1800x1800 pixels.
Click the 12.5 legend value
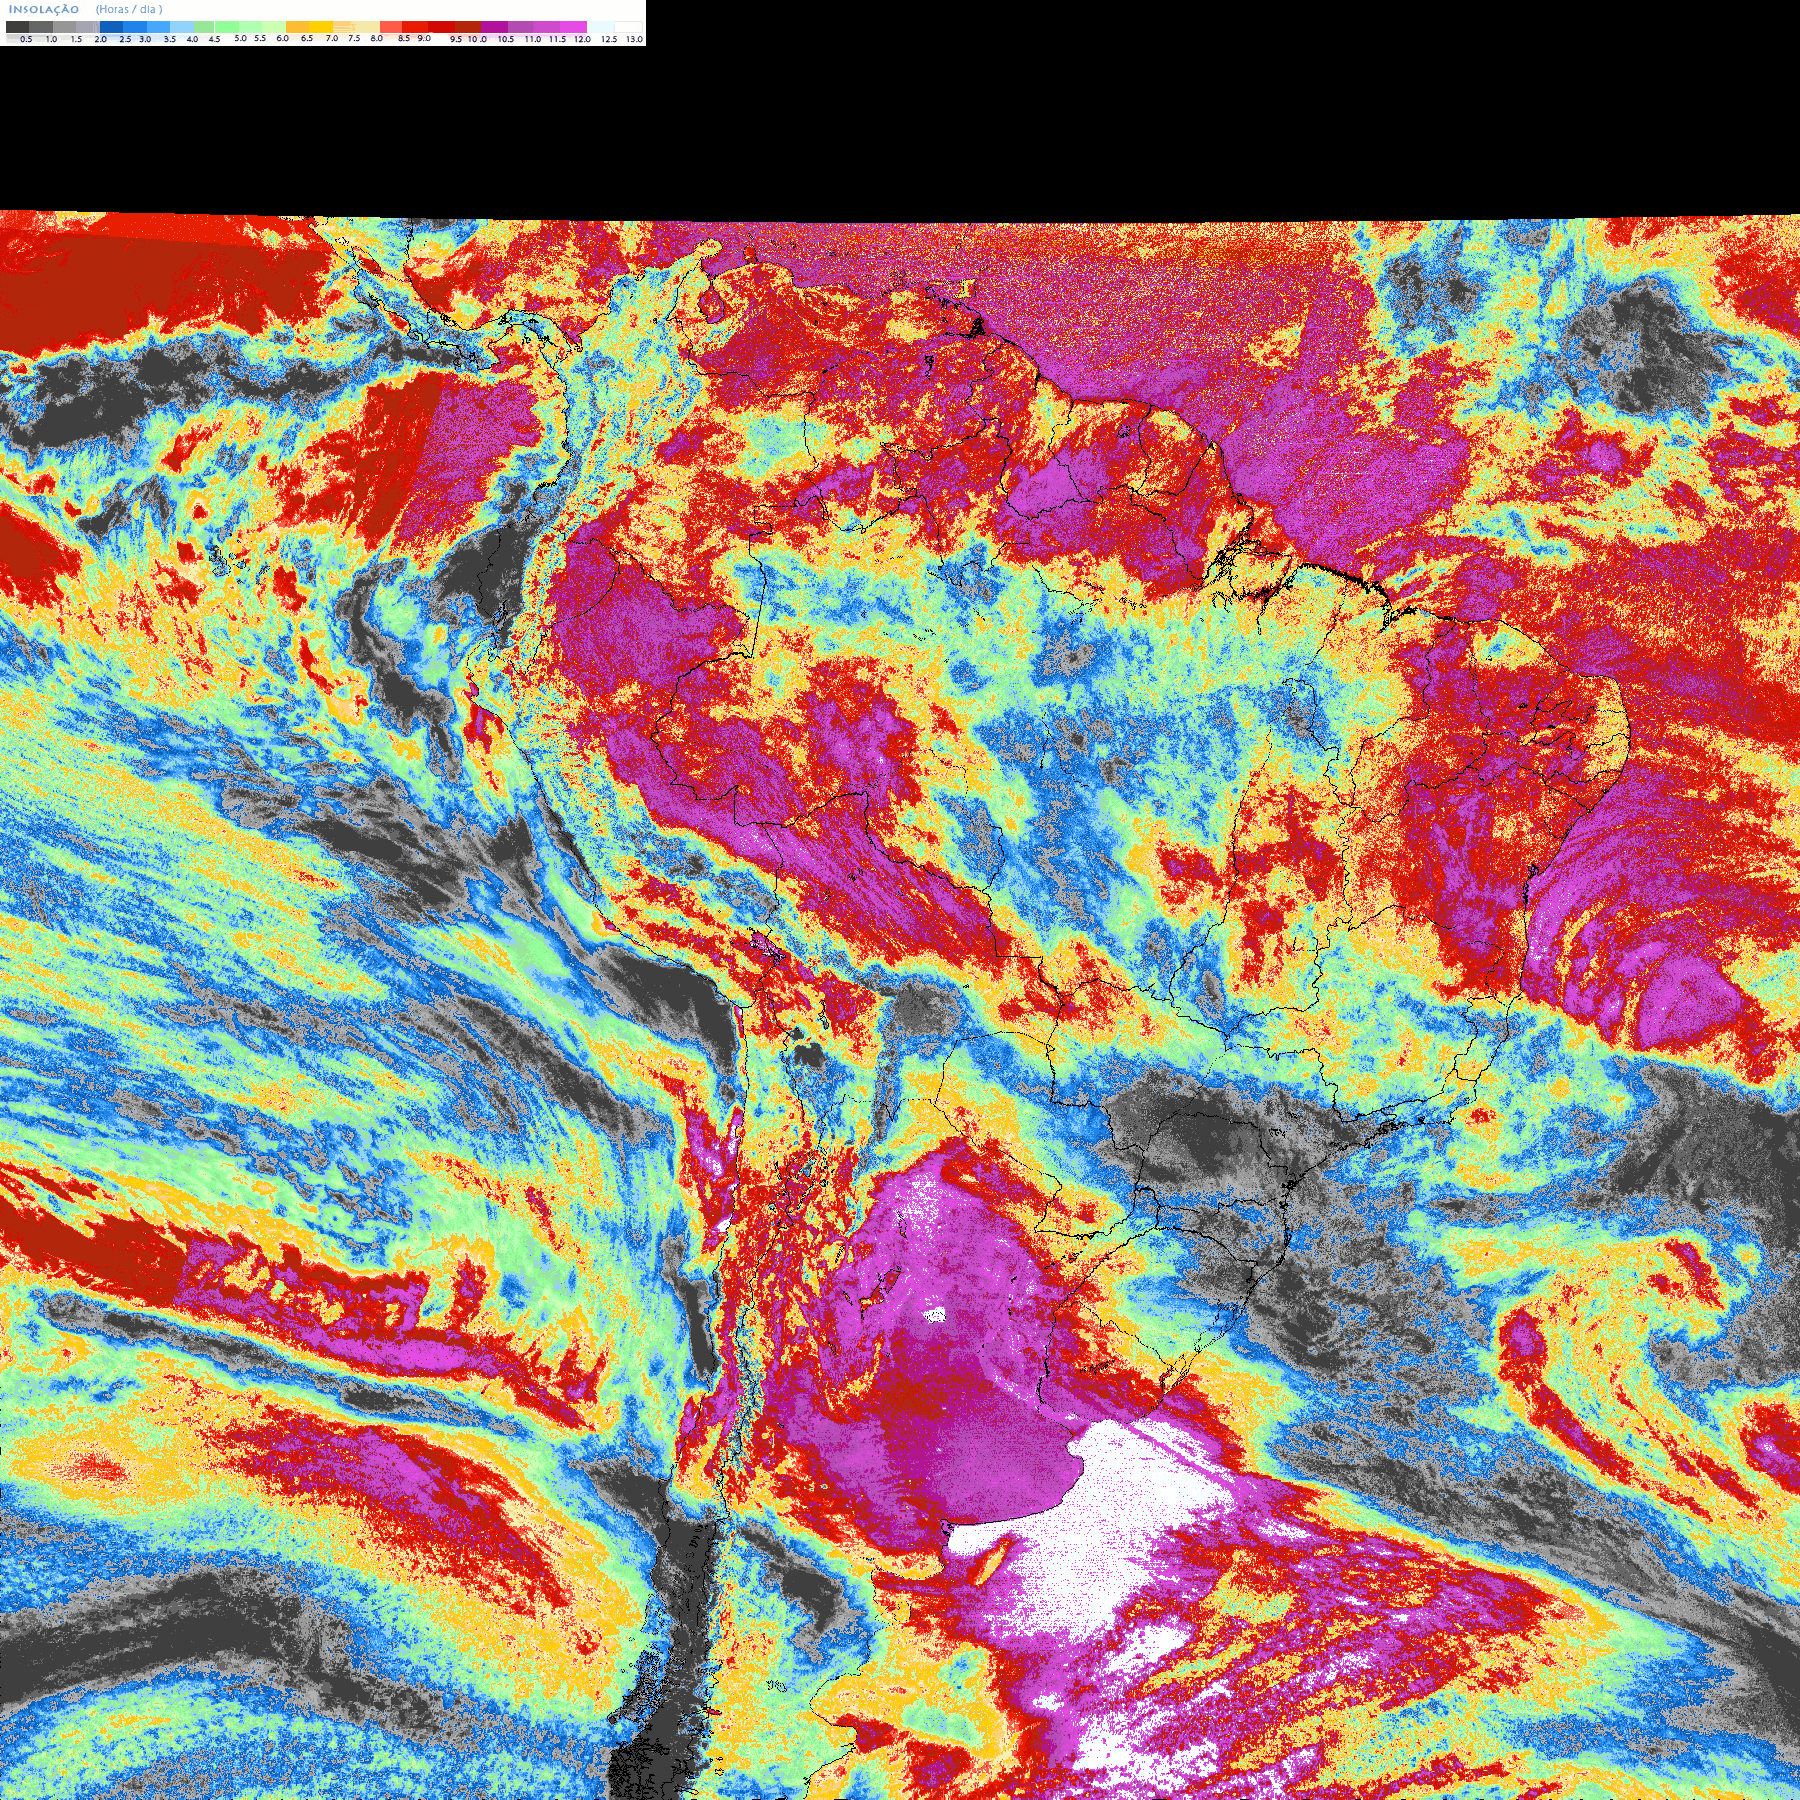[609, 39]
